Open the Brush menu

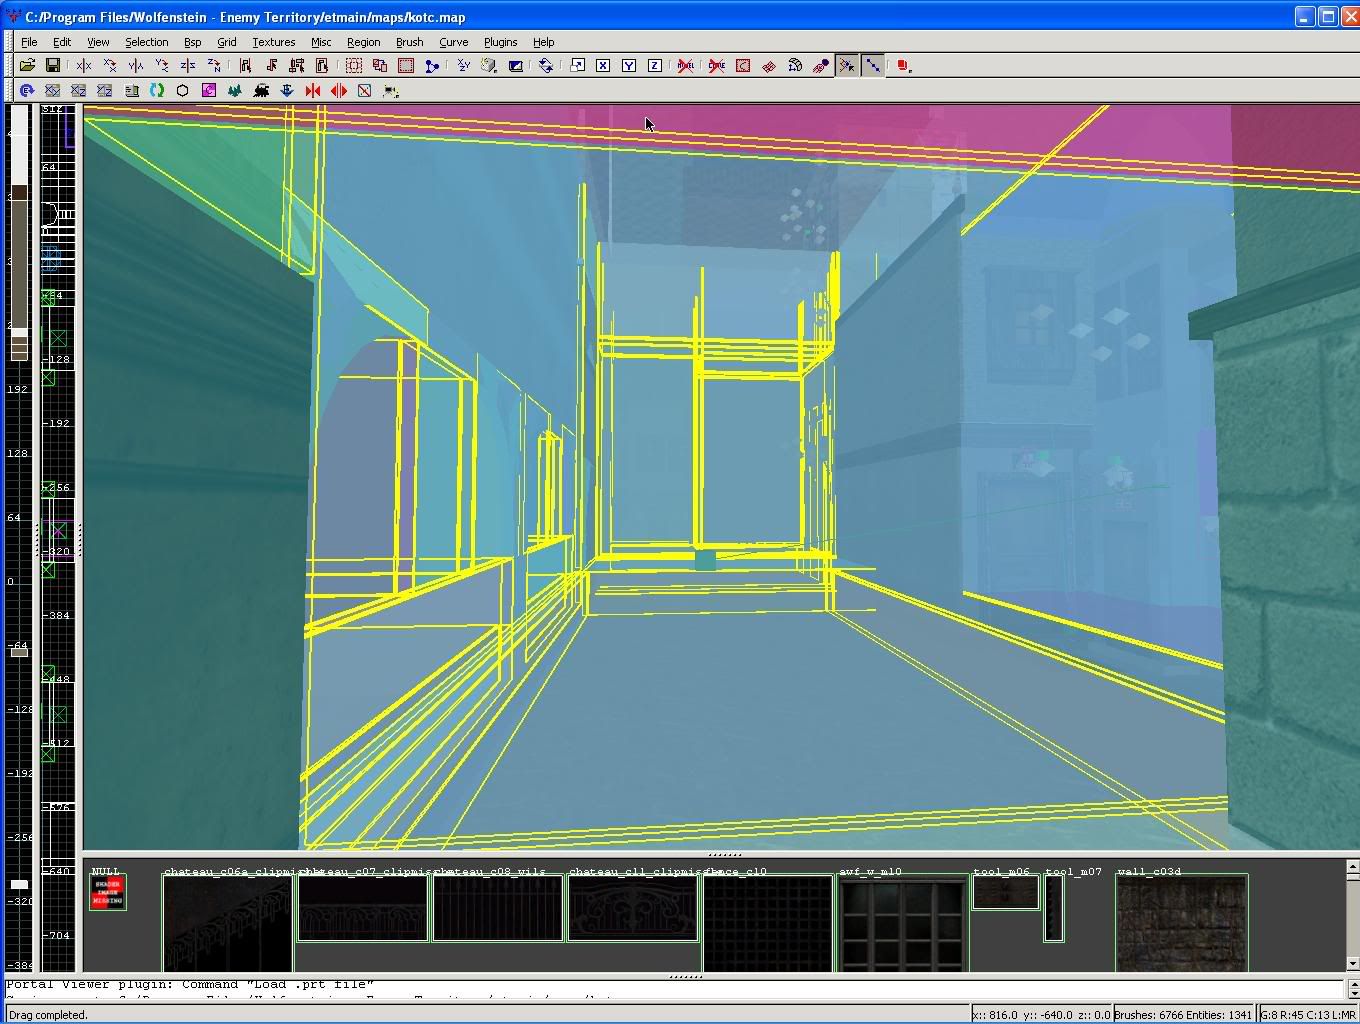(x=409, y=42)
